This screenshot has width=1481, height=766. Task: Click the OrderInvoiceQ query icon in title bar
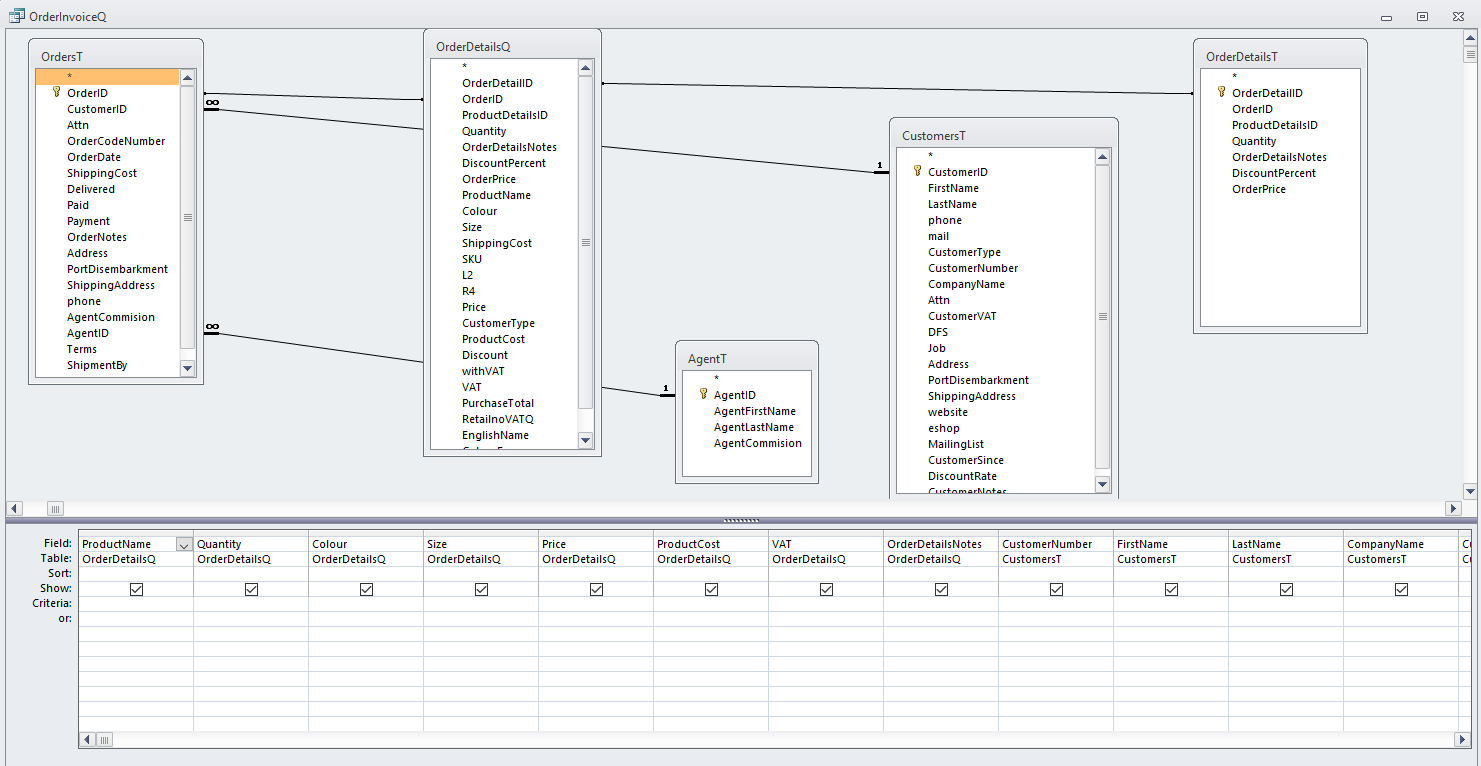(x=16, y=16)
